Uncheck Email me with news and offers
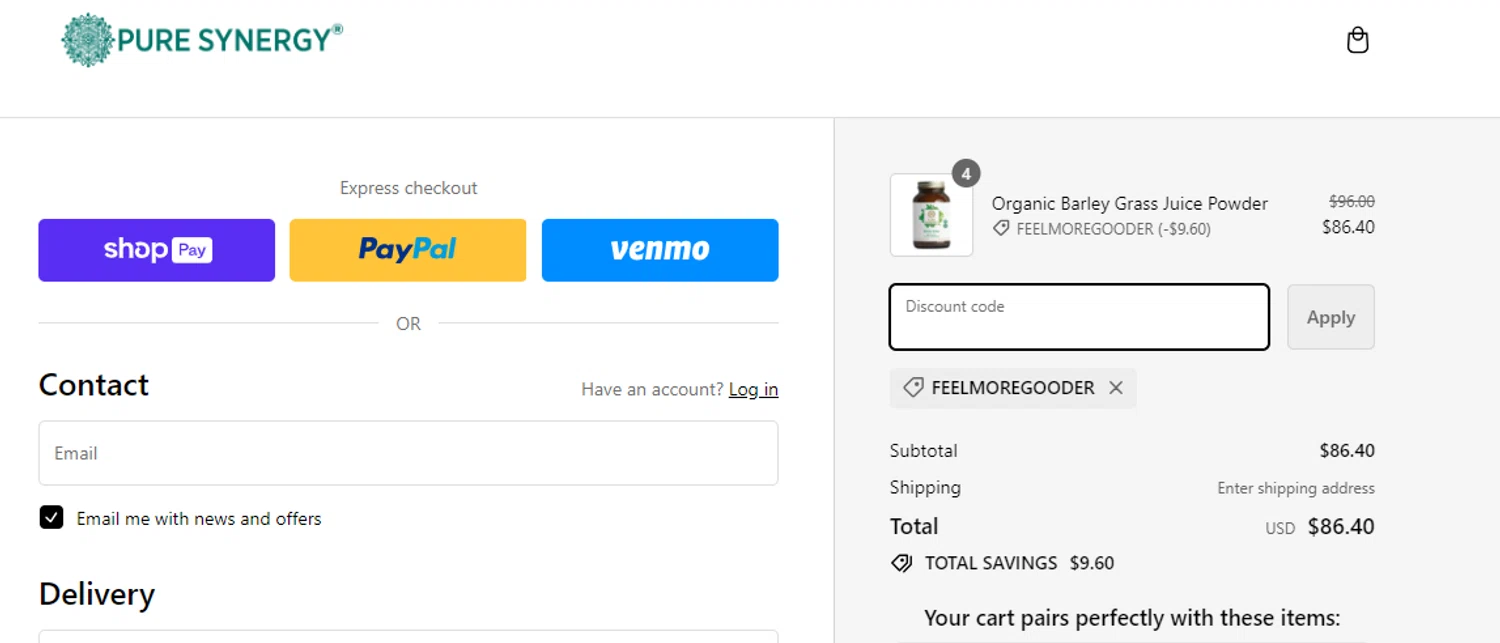This screenshot has height=643, width=1500. click(x=52, y=517)
